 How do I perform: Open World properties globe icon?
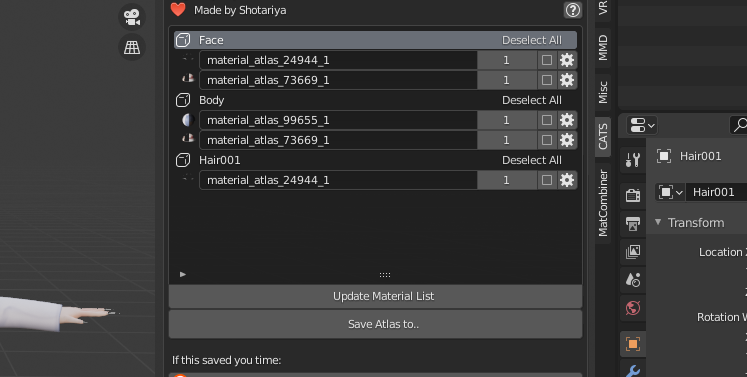pyautogui.click(x=633, y=308)
